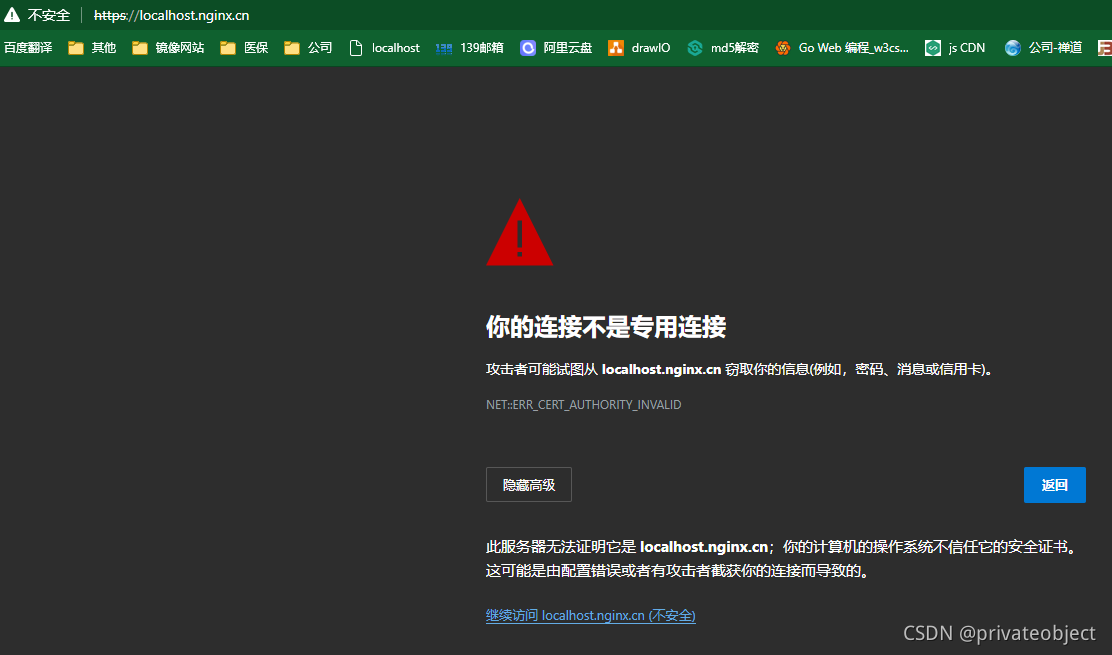Click the 隐藏高级 button

pyautogui.click(x=528, y=484)
